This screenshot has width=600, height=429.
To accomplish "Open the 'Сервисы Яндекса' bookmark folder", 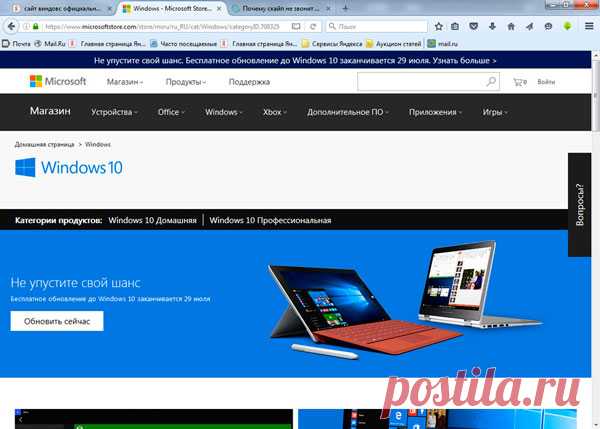I will click(x=332, y=44).
